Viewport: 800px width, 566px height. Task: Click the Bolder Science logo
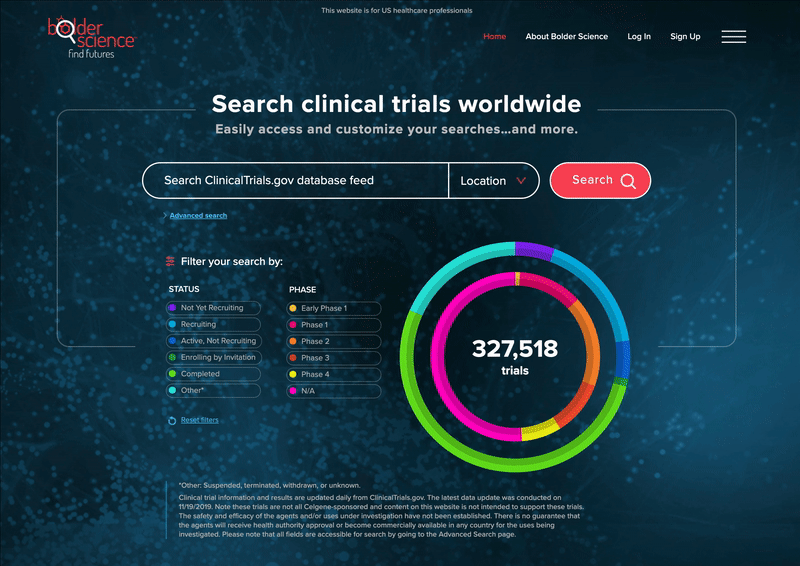tap(90, 37)
